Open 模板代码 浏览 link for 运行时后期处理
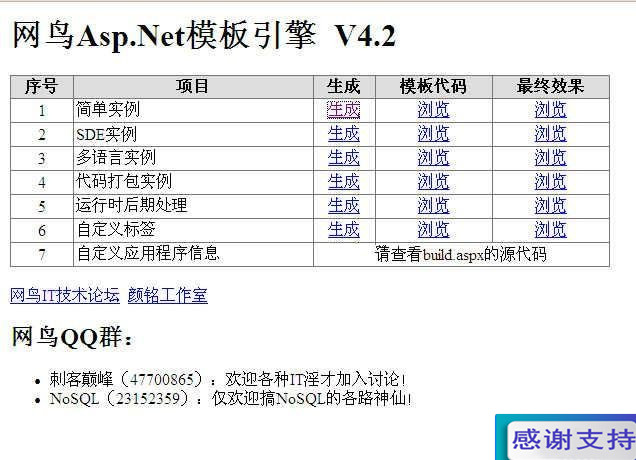The image size is (636, 460). tap(434, 206)
